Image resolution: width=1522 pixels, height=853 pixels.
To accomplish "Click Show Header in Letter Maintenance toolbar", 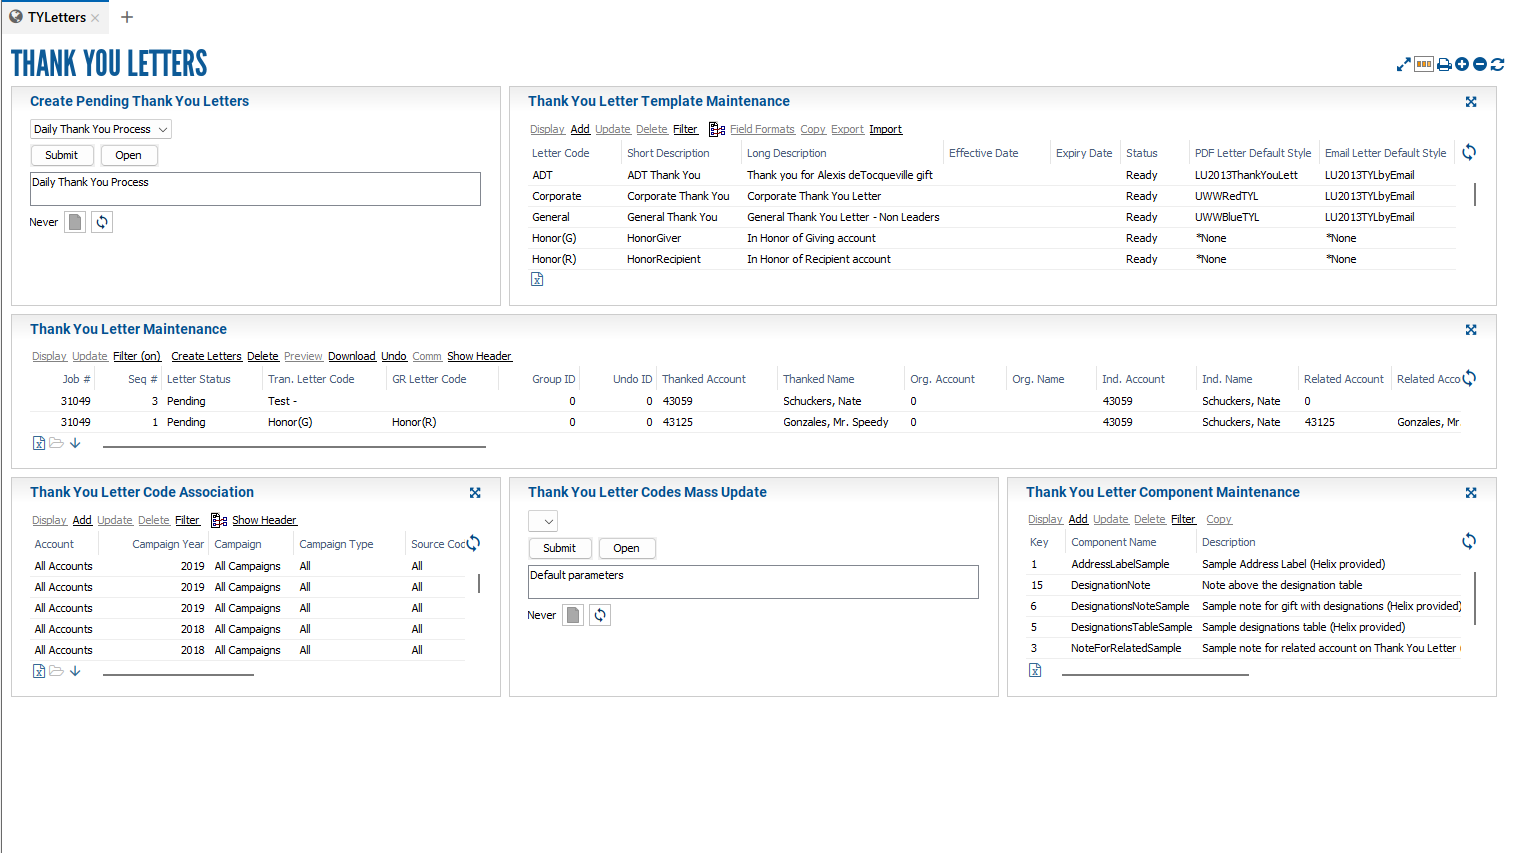I will pyautogui.click(x=480, y=356).
